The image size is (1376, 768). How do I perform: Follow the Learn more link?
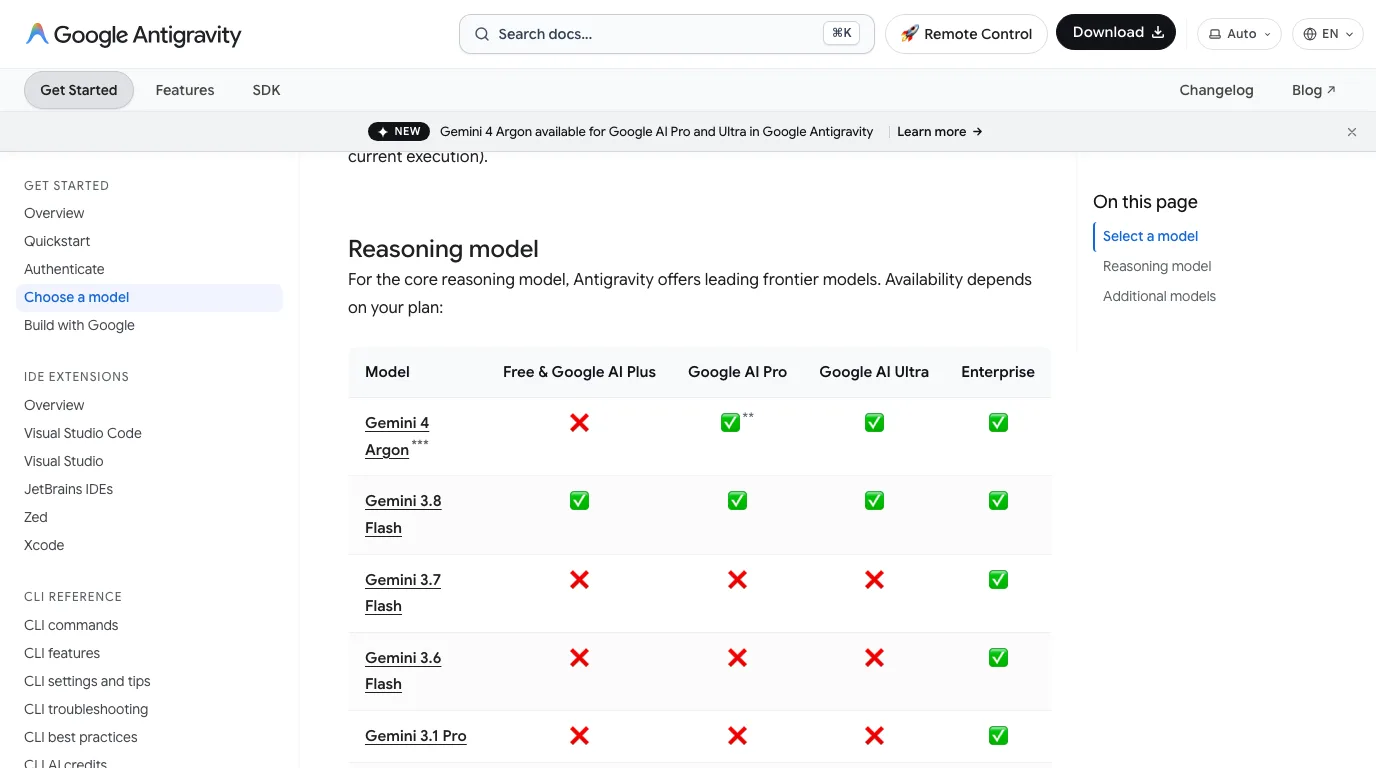(940, 132)
